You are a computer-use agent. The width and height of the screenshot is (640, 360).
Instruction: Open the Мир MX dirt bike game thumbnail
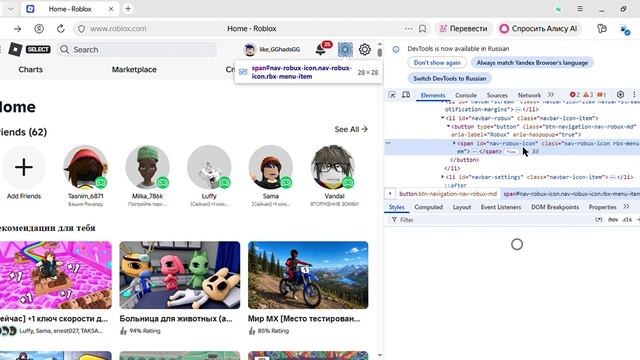coord(308,275)
